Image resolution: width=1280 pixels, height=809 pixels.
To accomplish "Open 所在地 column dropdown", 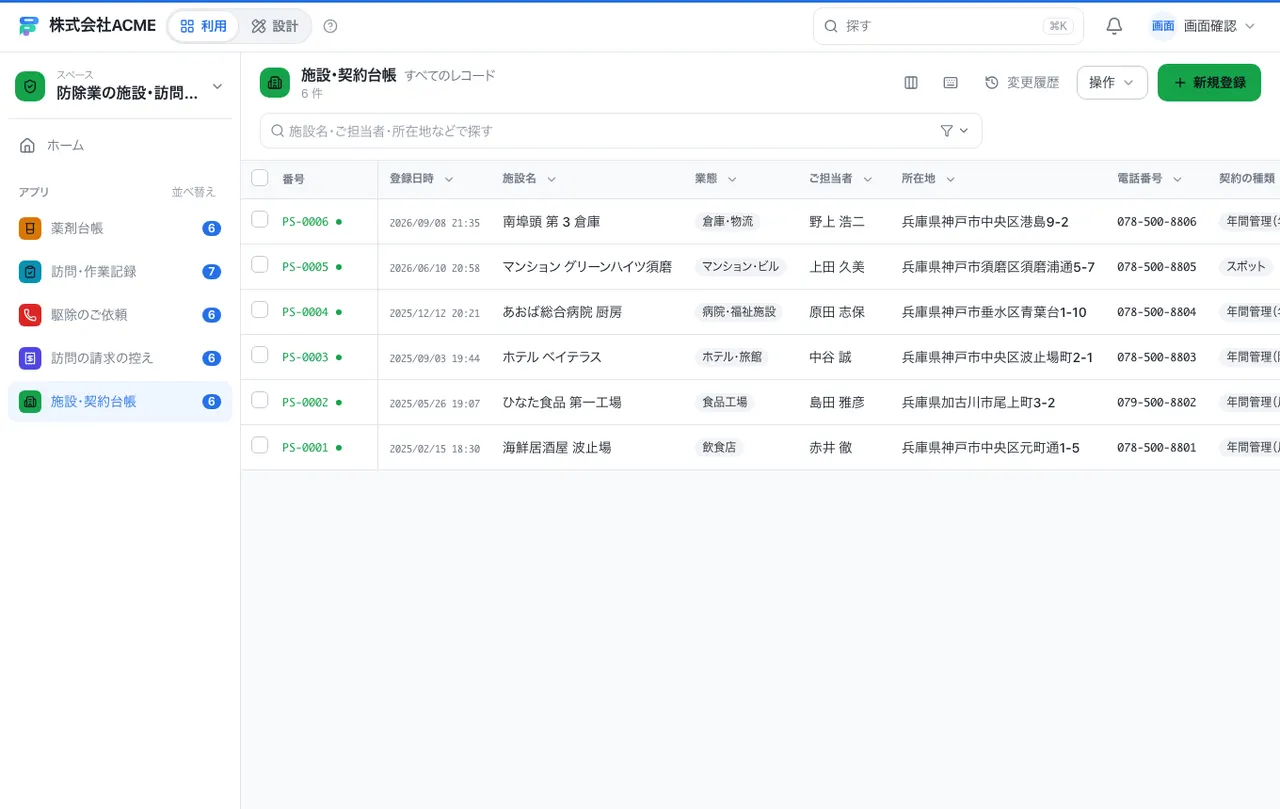I will point(950,179).
